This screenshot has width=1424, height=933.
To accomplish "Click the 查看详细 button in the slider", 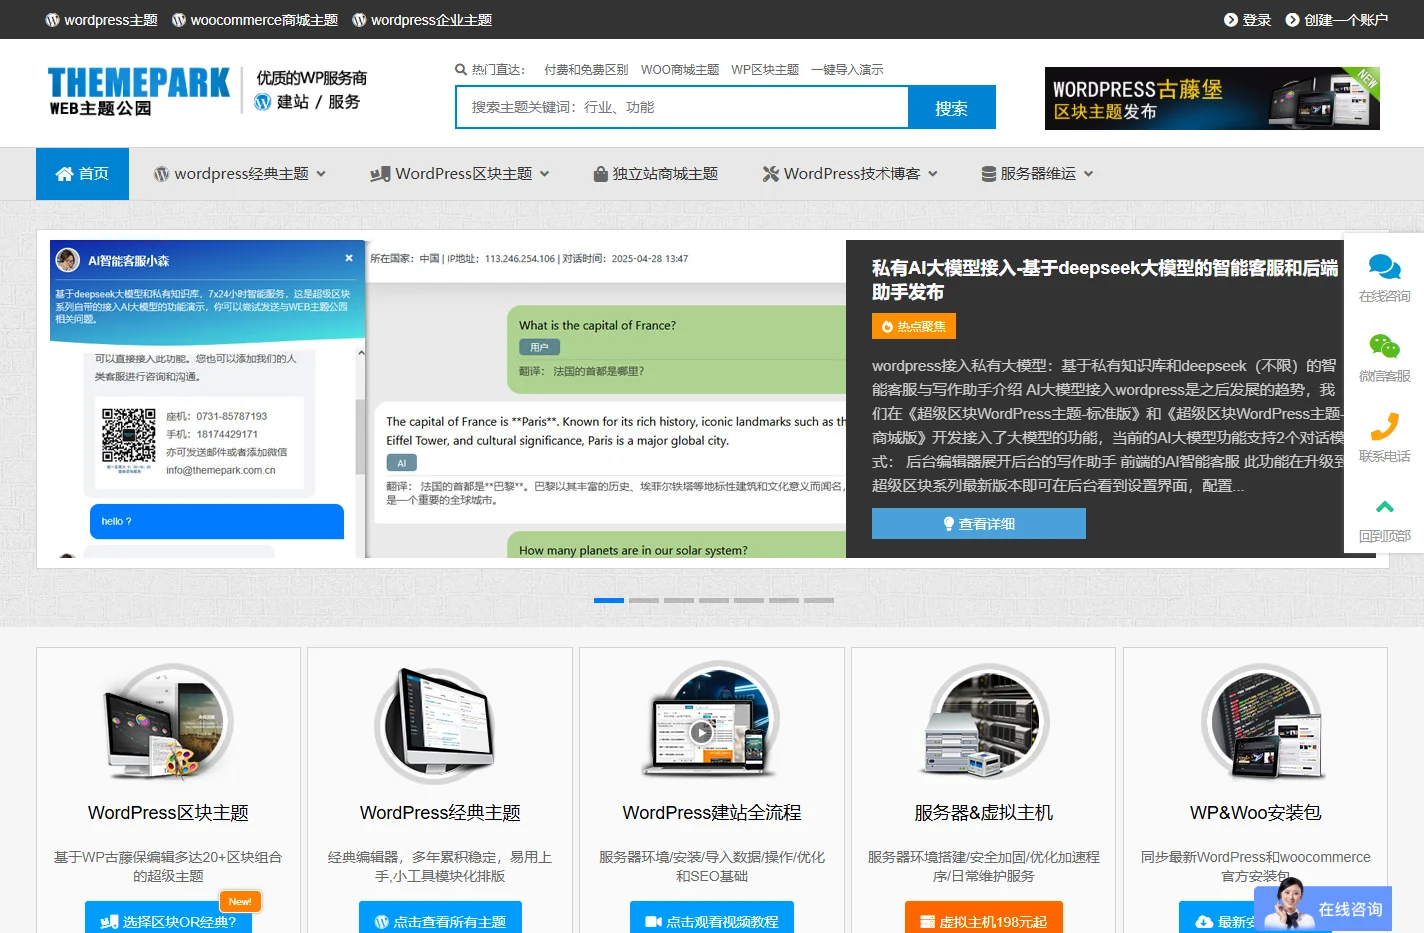I will pos(979,524).
